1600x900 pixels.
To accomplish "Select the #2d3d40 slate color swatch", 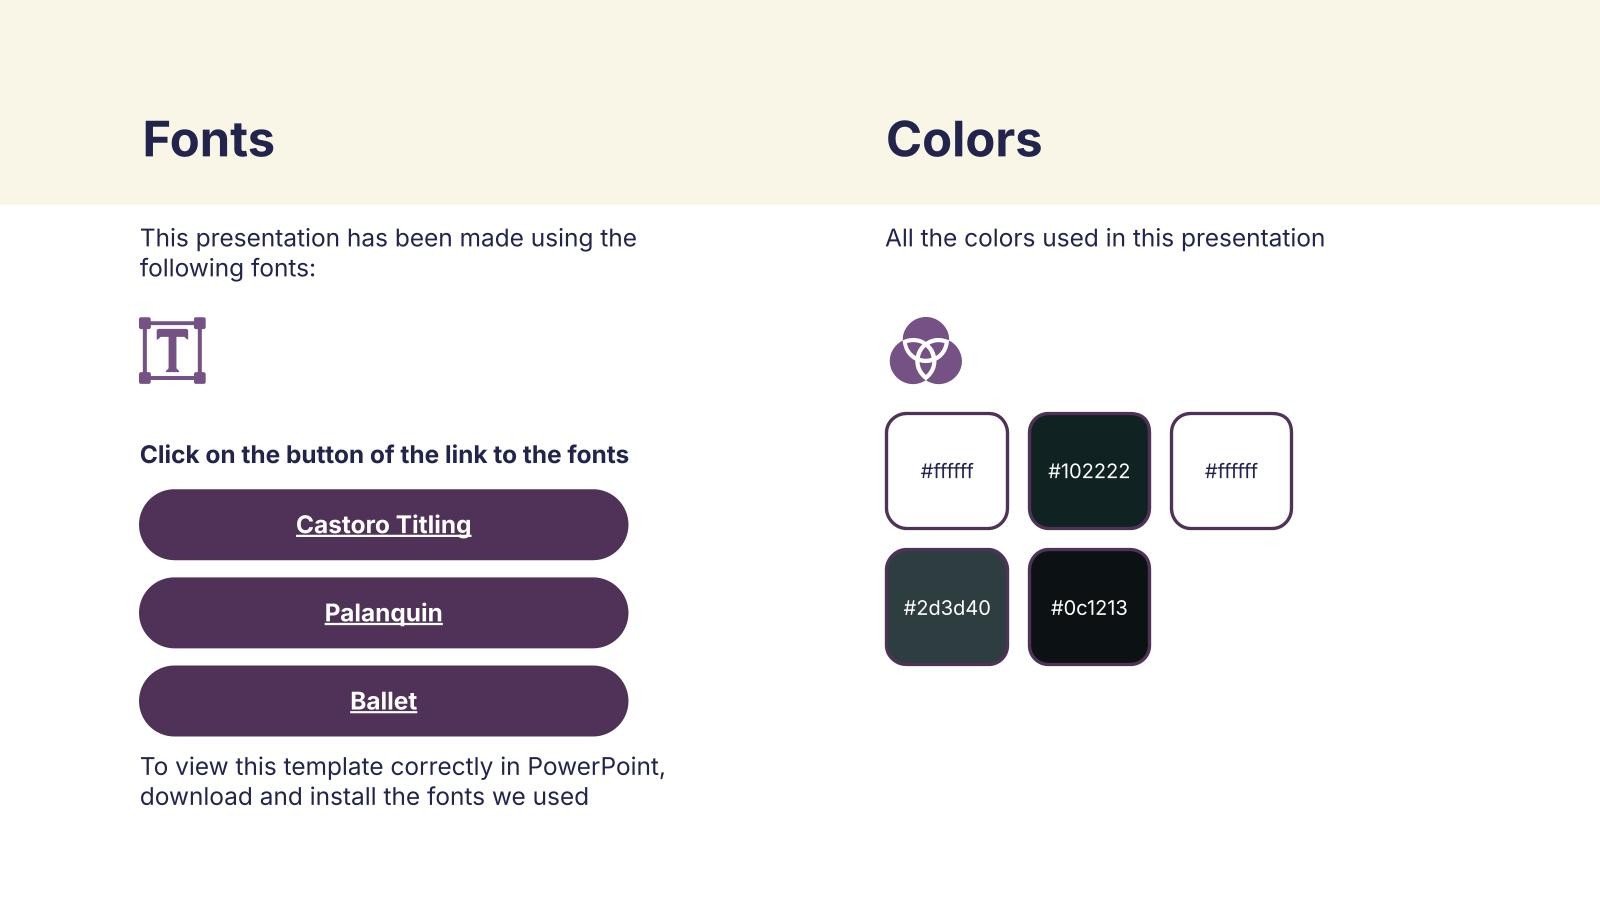I will tap(947, 607).
